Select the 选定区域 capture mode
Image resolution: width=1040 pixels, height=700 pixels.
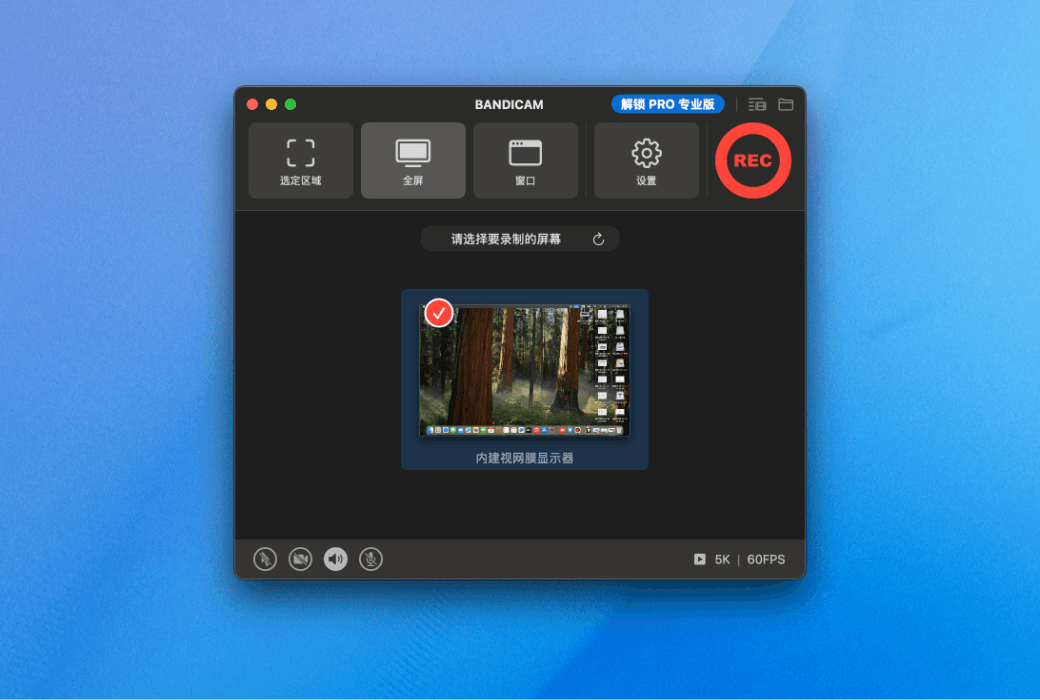tap(300, 161)
